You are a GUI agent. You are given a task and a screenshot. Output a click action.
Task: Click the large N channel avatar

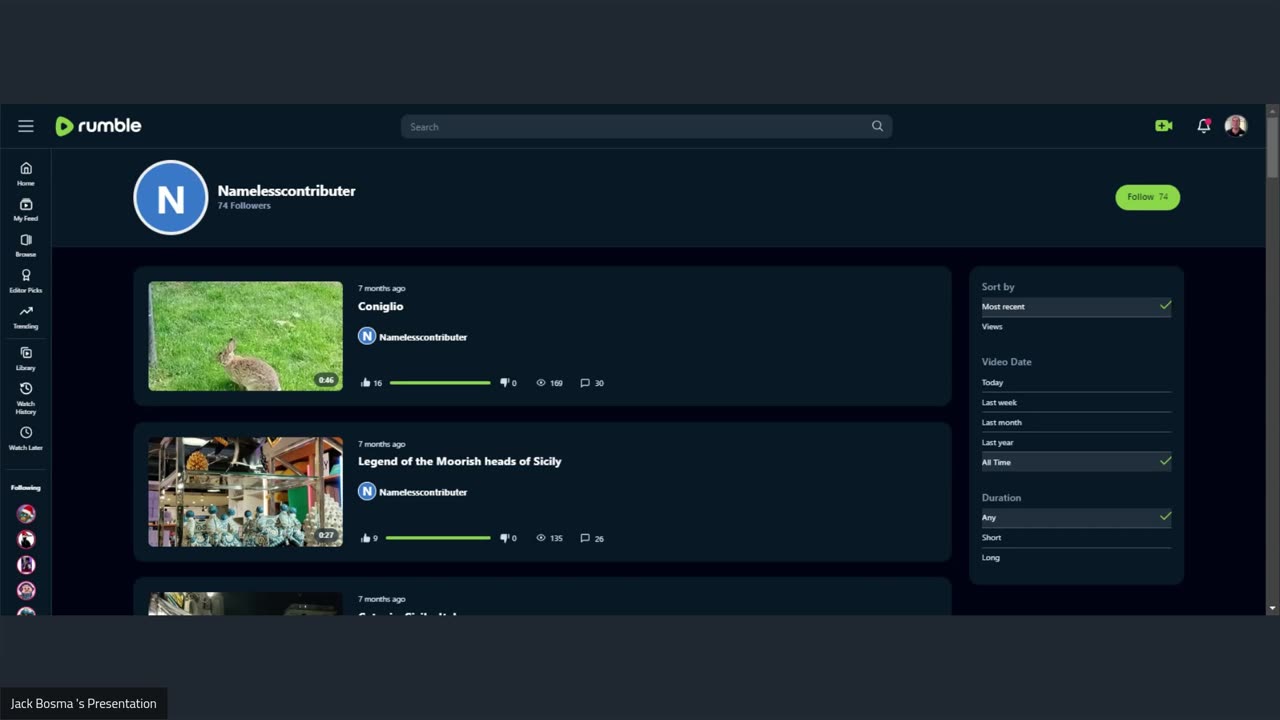click(x=171, y=198)
